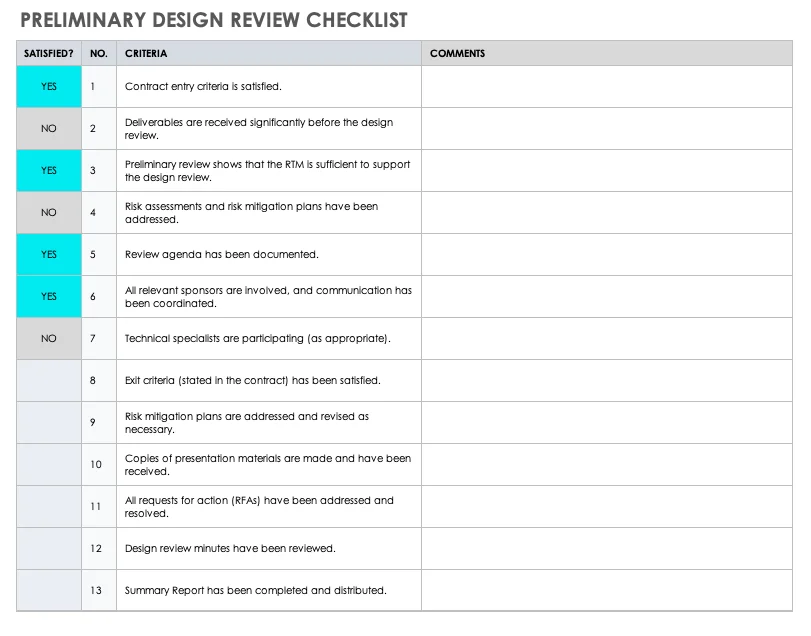Toggle the YES status for sponsors involved row
The image size is (811, 636).
[48, 296]
